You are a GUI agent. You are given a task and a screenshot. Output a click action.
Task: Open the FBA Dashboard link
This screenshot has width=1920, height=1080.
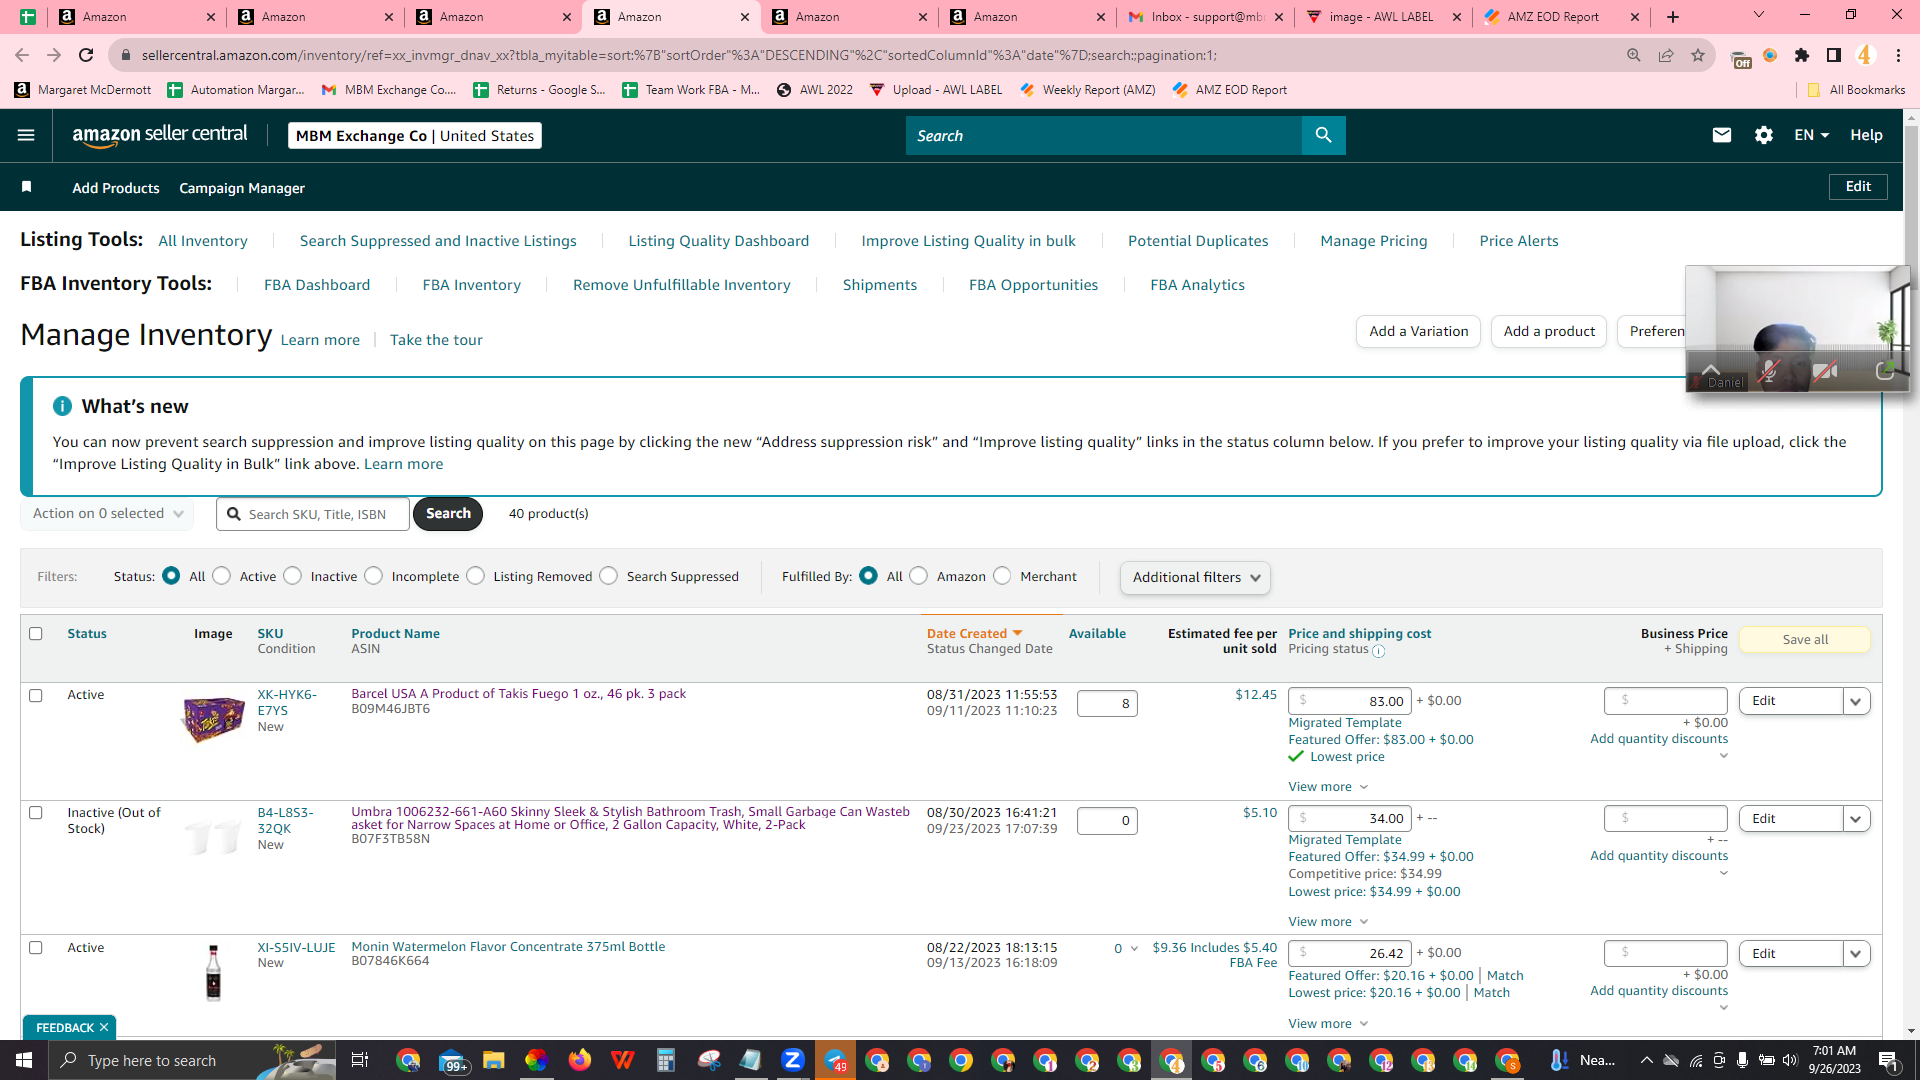317,285
